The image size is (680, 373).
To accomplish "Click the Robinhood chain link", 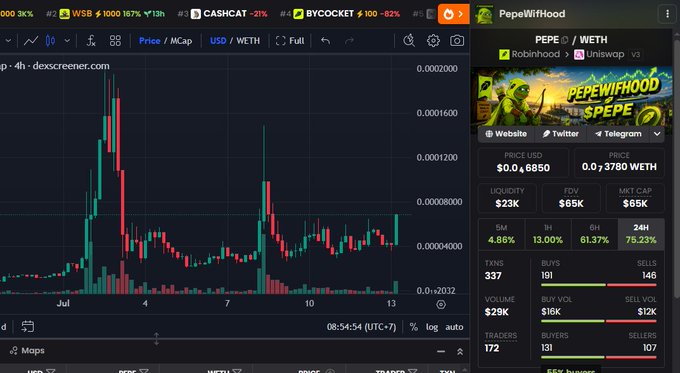I will point(530,54).
